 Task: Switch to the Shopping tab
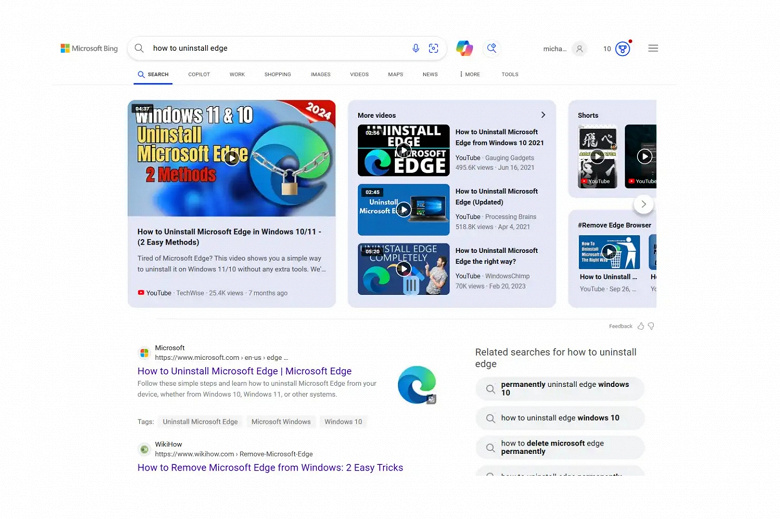[278, 74]
